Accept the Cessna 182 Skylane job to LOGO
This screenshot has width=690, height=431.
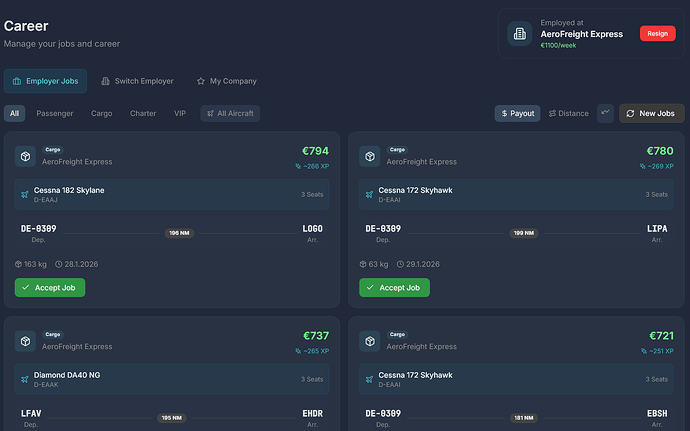coord(50,287)
